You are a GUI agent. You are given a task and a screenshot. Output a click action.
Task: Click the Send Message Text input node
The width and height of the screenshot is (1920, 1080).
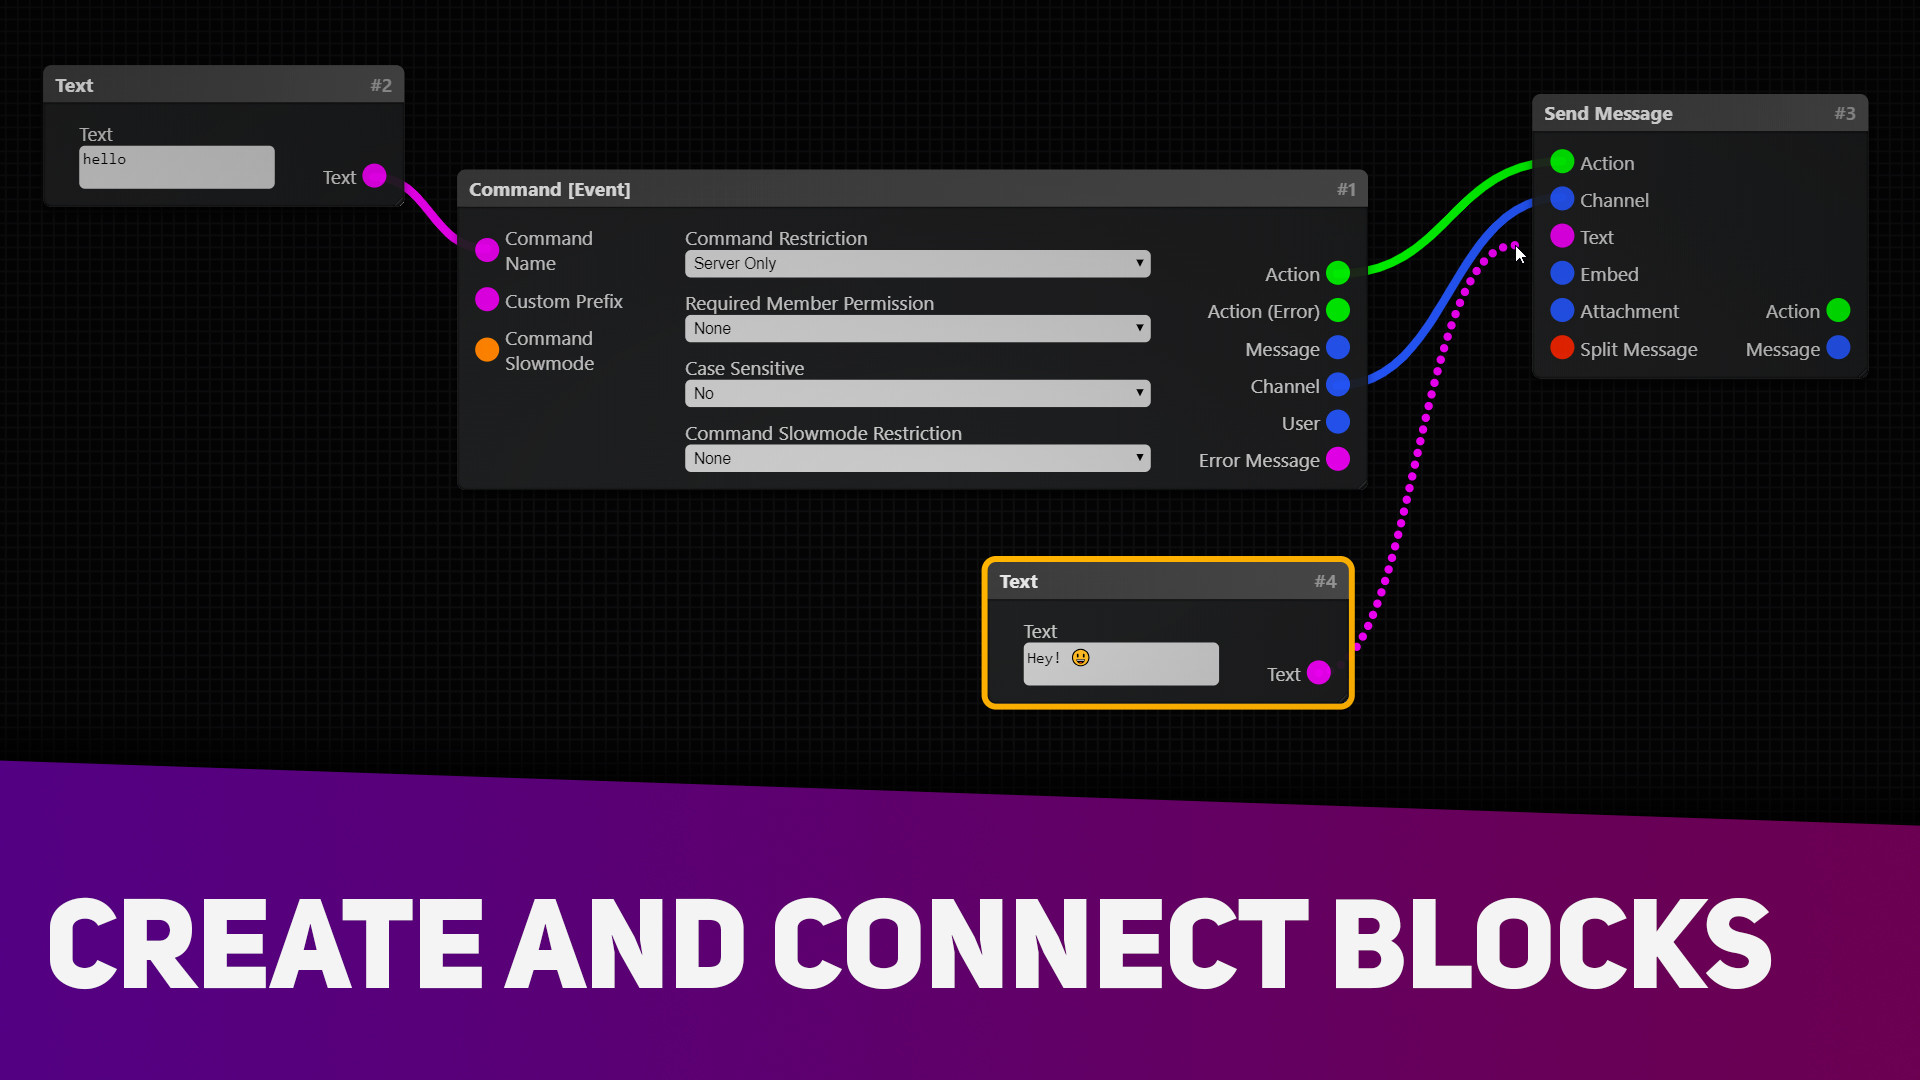(x=1561, y=236)
